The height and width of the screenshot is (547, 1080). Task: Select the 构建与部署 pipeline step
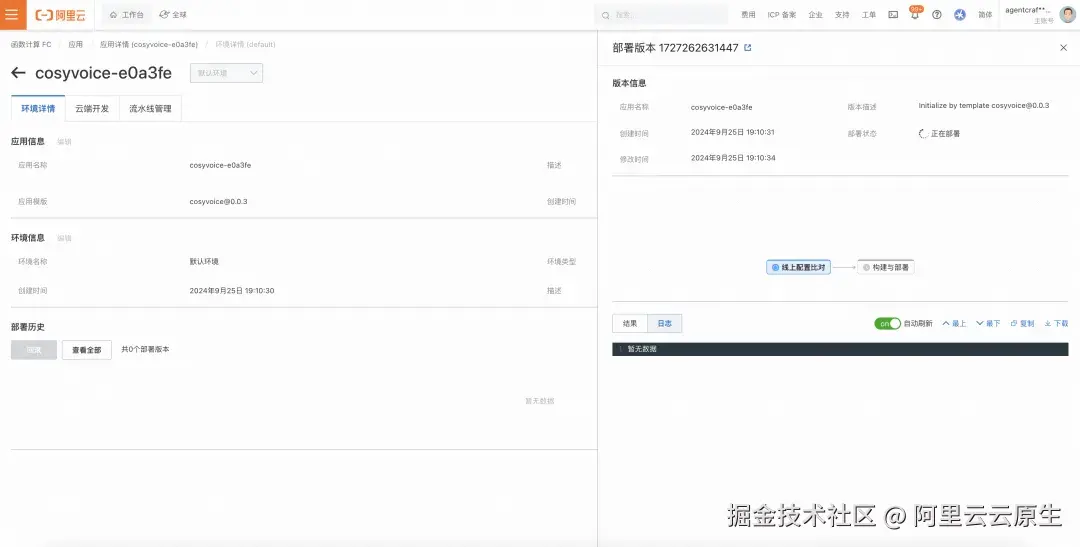(886, 267)
